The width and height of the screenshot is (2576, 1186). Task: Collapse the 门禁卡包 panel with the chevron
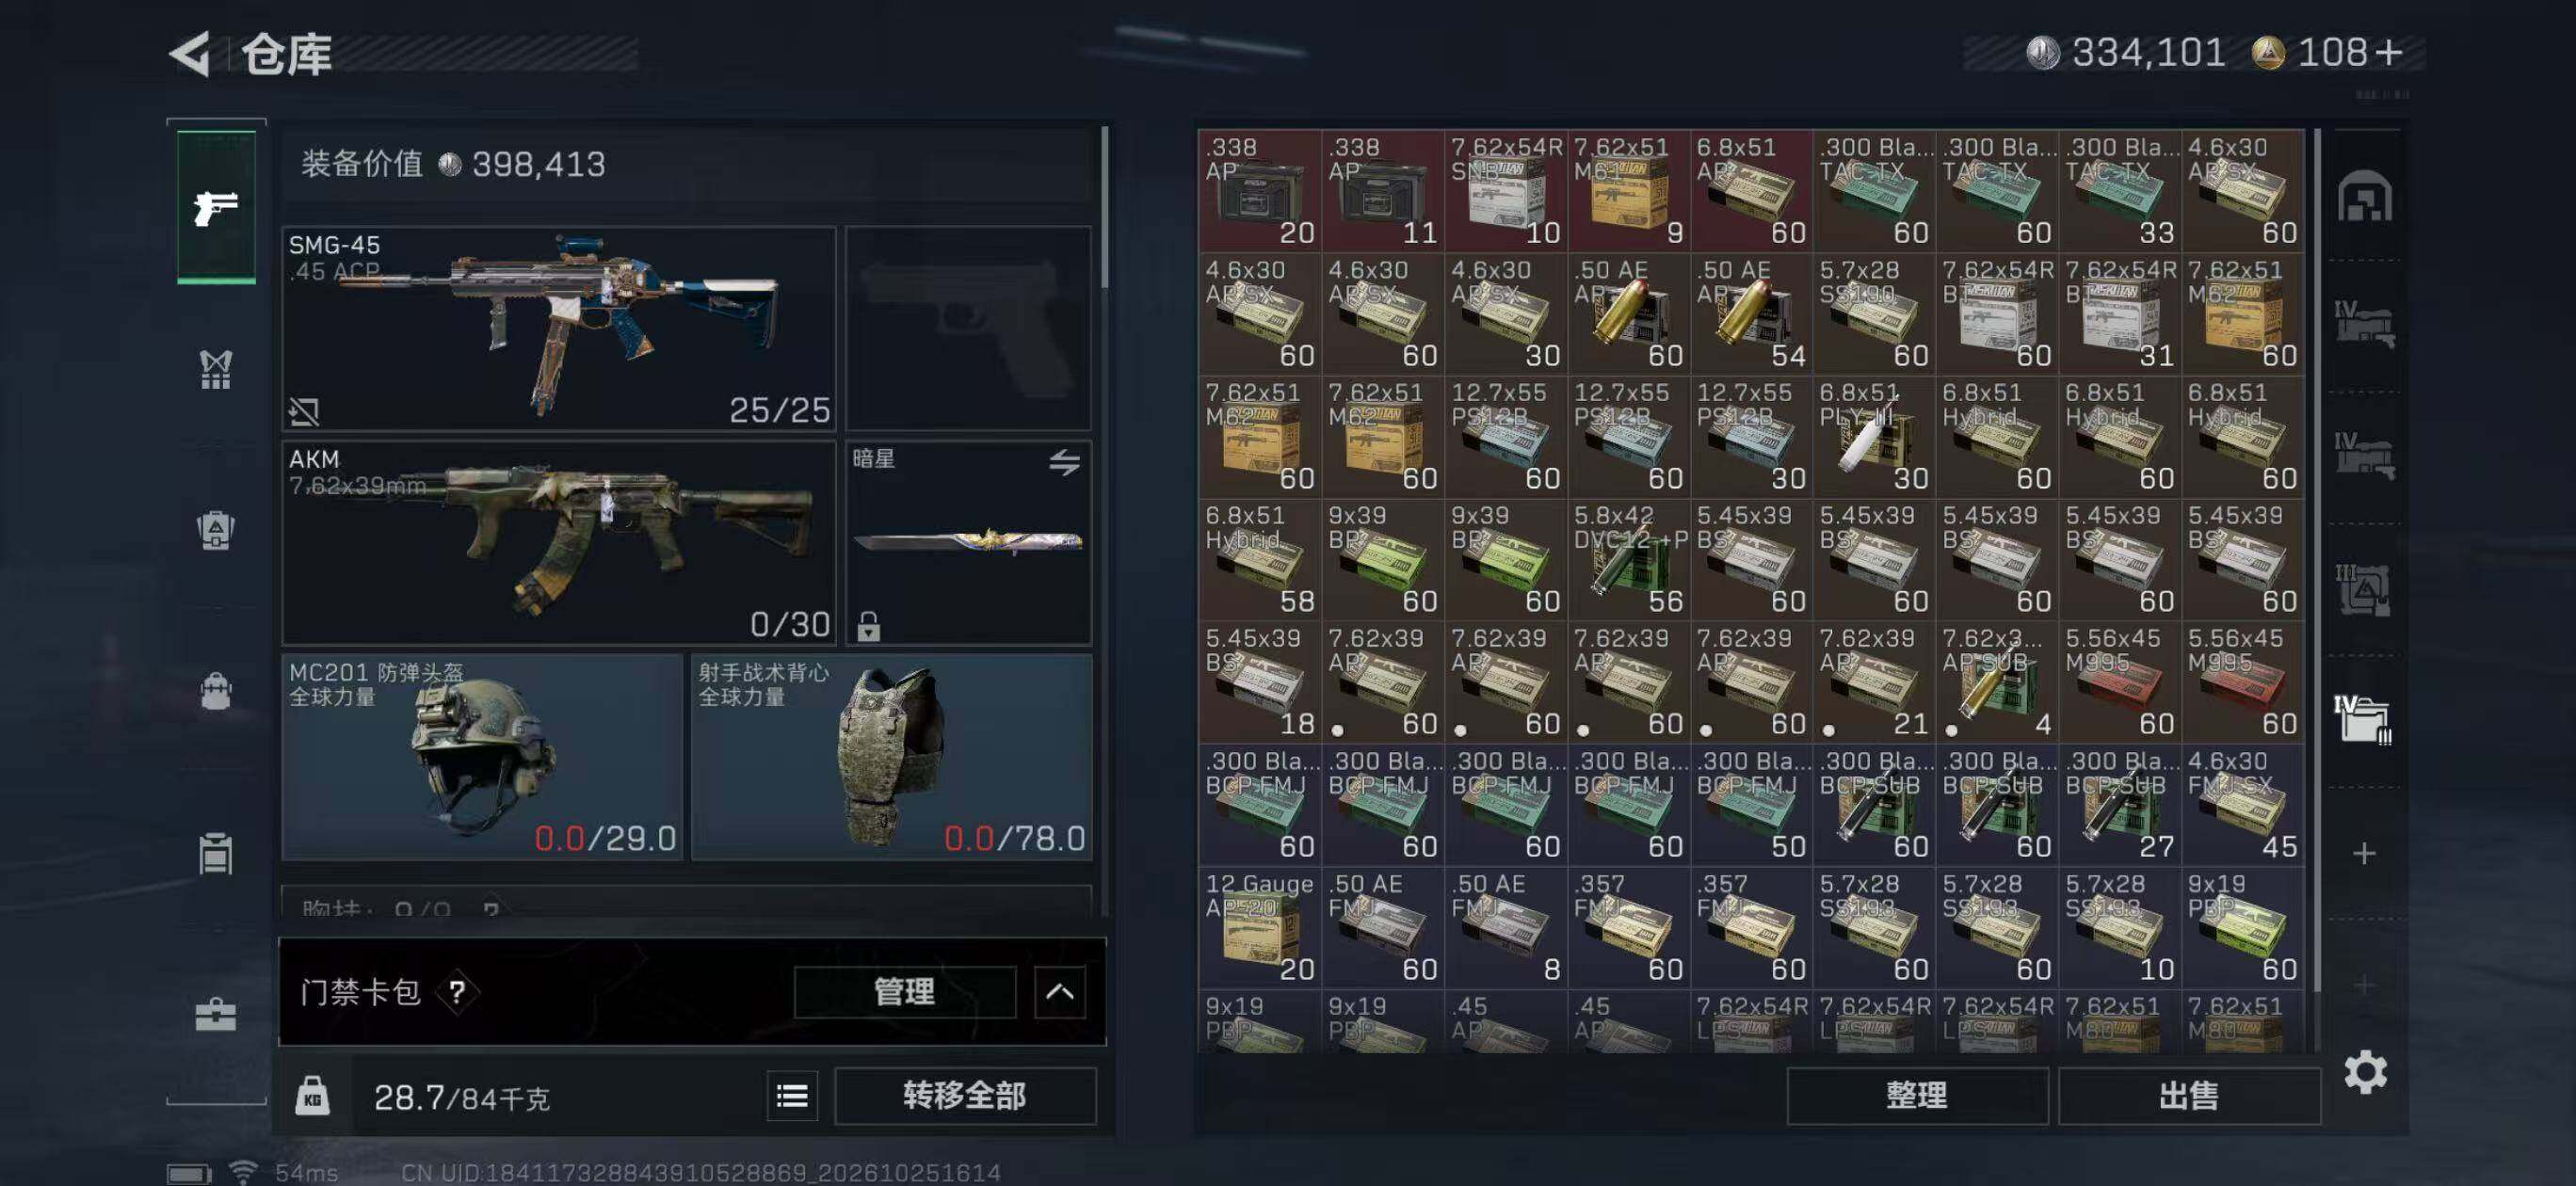click(x=1059, y=992)
